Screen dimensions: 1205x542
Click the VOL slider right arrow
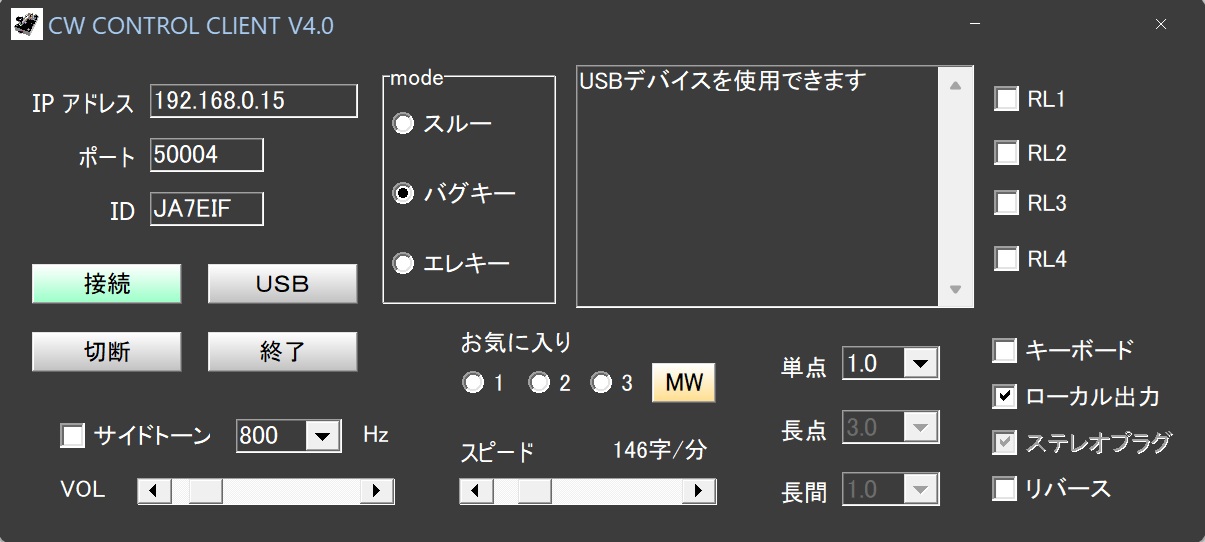point(377,491)
